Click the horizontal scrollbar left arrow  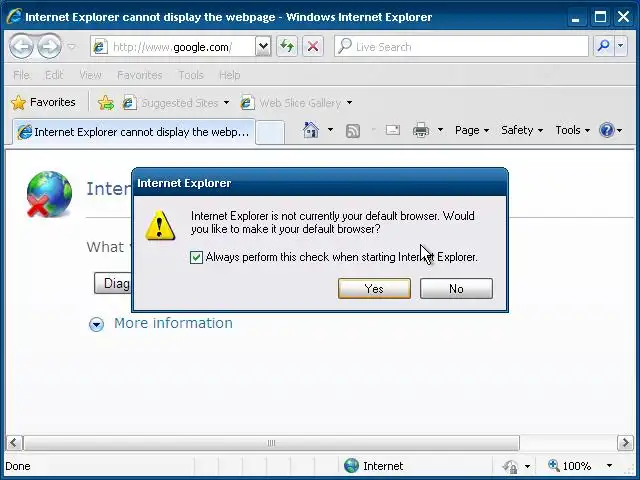(x=13, y=442)
